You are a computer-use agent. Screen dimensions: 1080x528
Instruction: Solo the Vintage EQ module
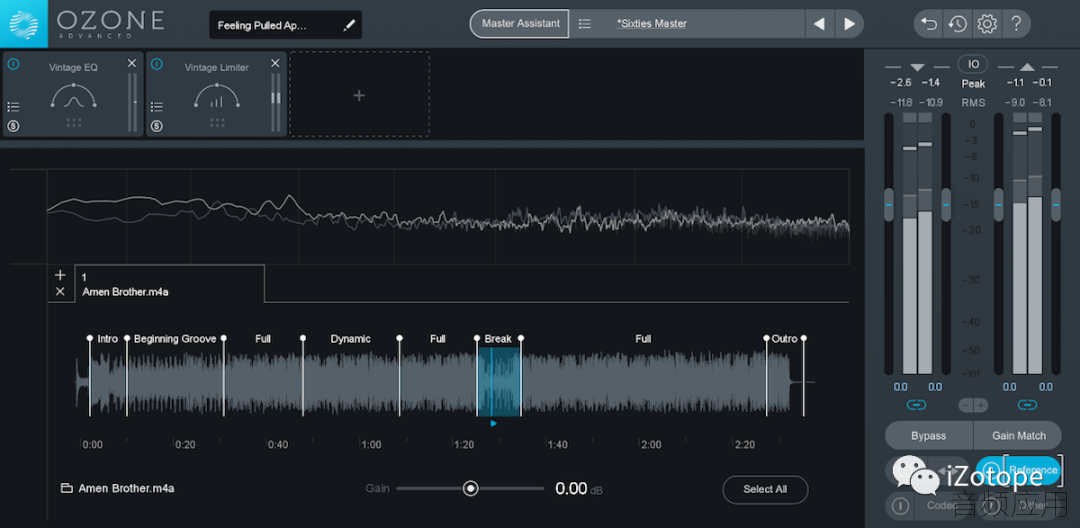[13, 126]
